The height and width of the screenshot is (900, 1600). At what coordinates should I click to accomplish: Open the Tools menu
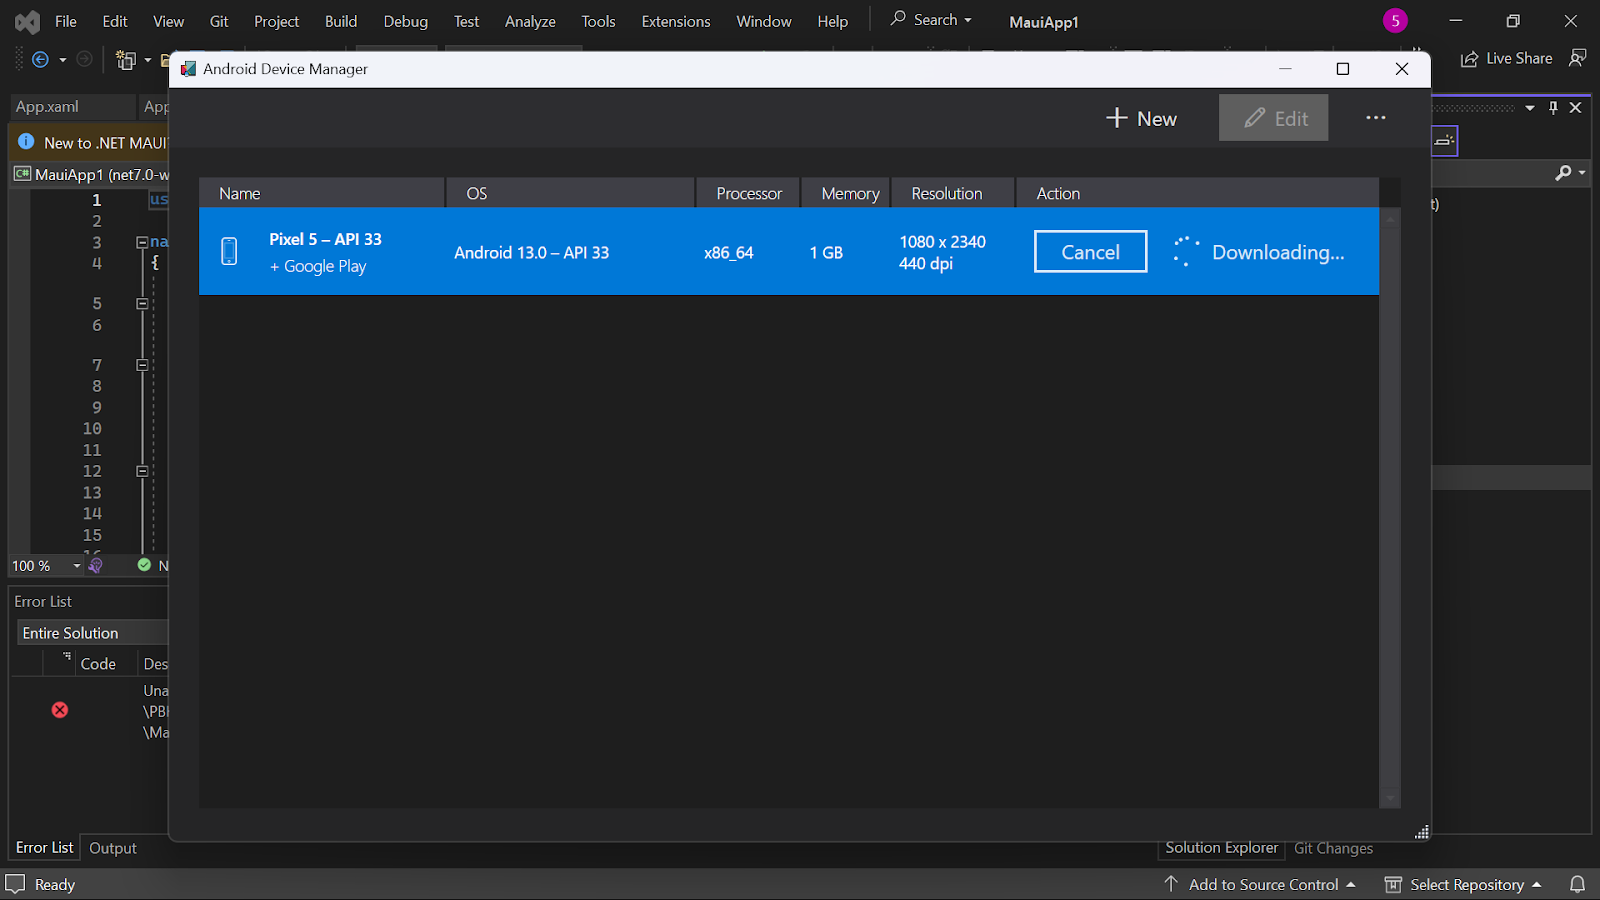(598, 21)
